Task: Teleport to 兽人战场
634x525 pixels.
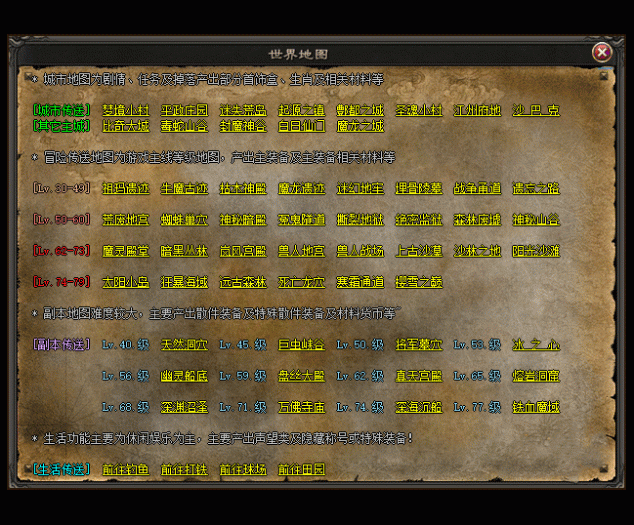Action: coord(360,251)
